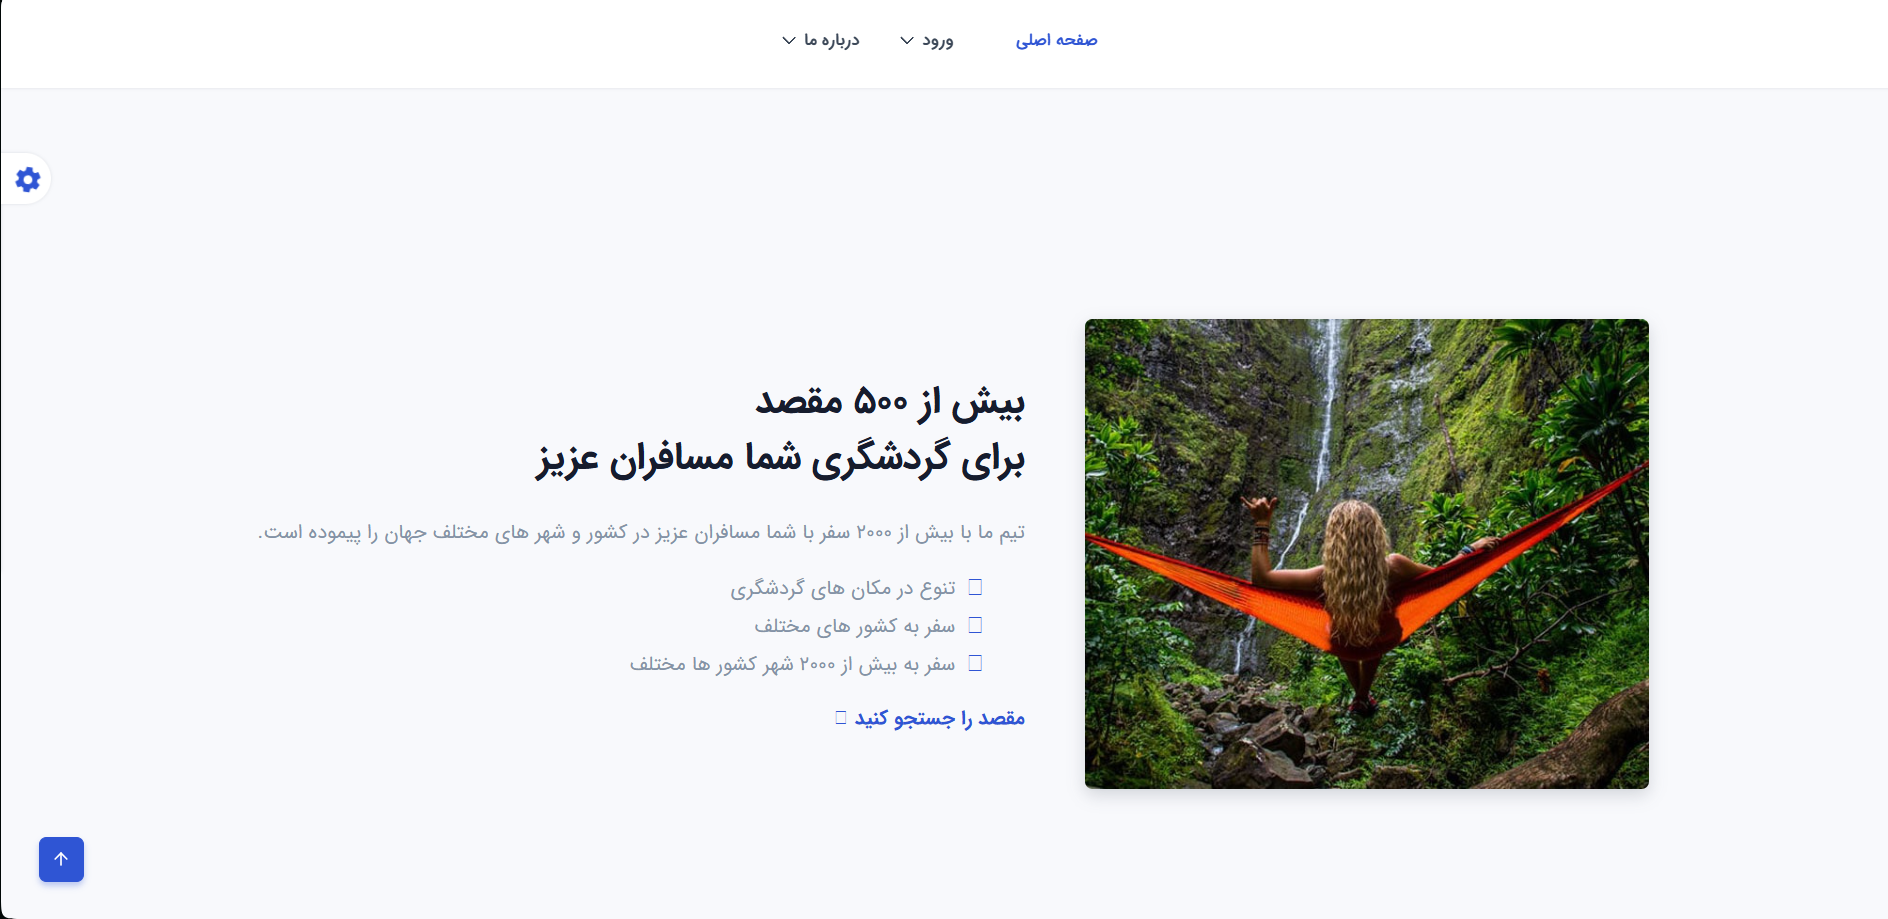The width and height of the screenshot is (1888, 919).
Task: Select the list item تنوع در مکان های گردشگری
Action: click(843, 588)
